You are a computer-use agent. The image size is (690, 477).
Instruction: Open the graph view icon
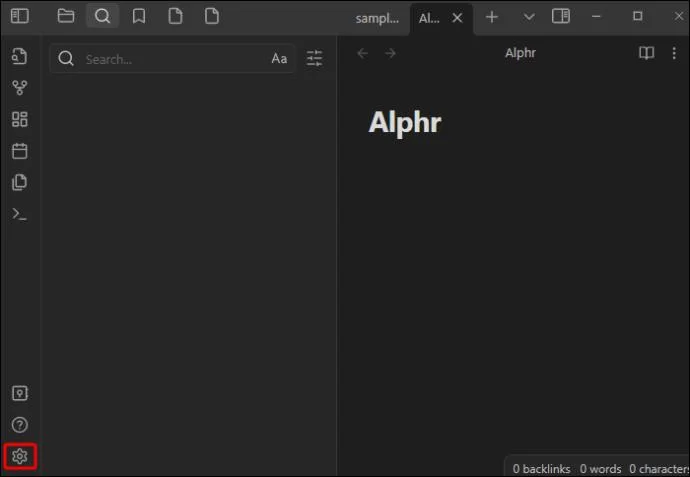tap(20, 88)
